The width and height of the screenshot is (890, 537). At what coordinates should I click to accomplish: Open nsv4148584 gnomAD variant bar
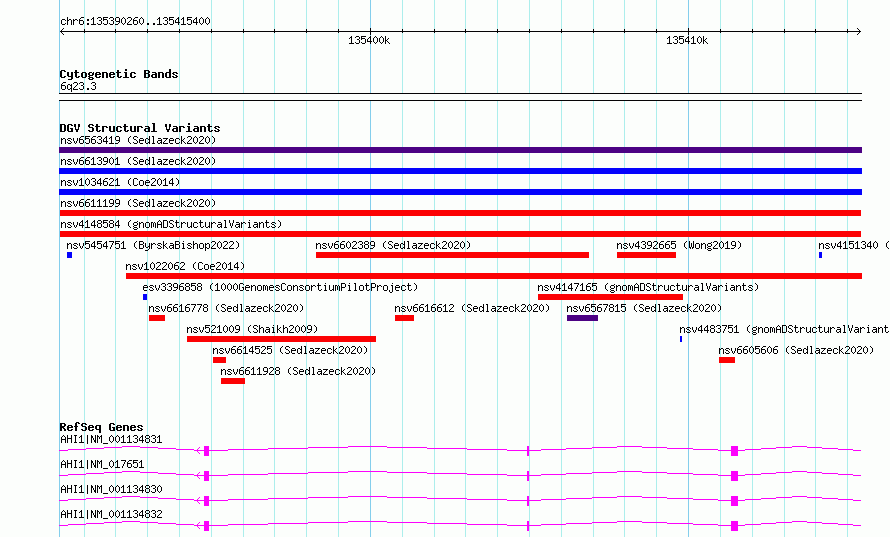460,234
